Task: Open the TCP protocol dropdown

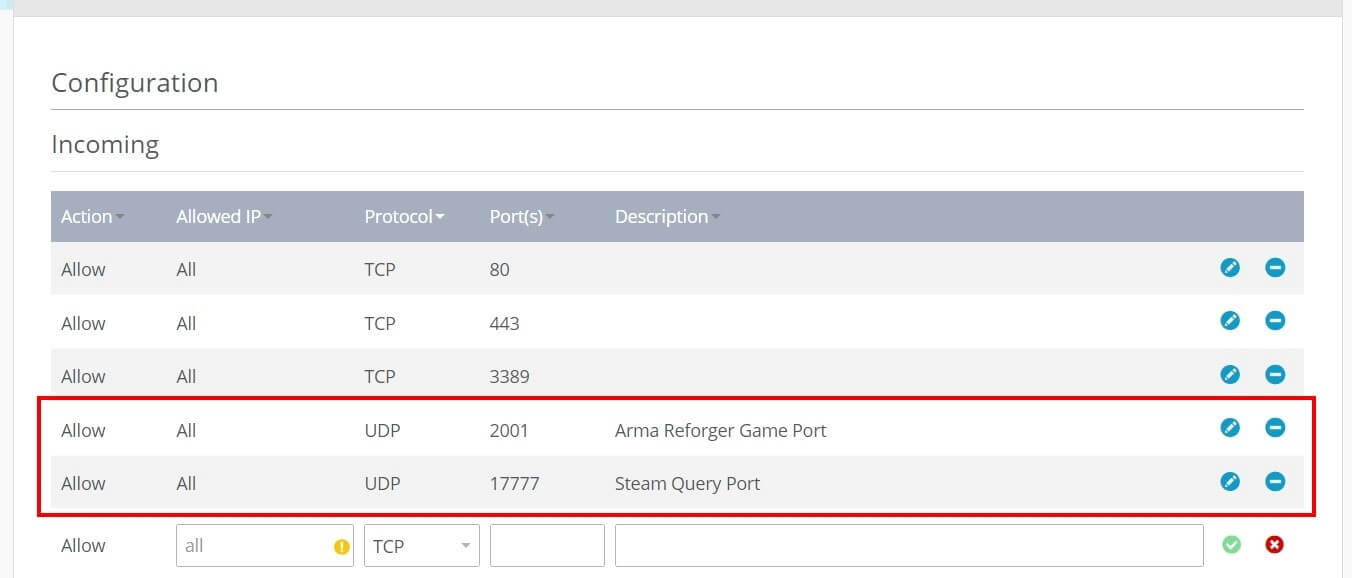Action: click(x=422, y=546)
